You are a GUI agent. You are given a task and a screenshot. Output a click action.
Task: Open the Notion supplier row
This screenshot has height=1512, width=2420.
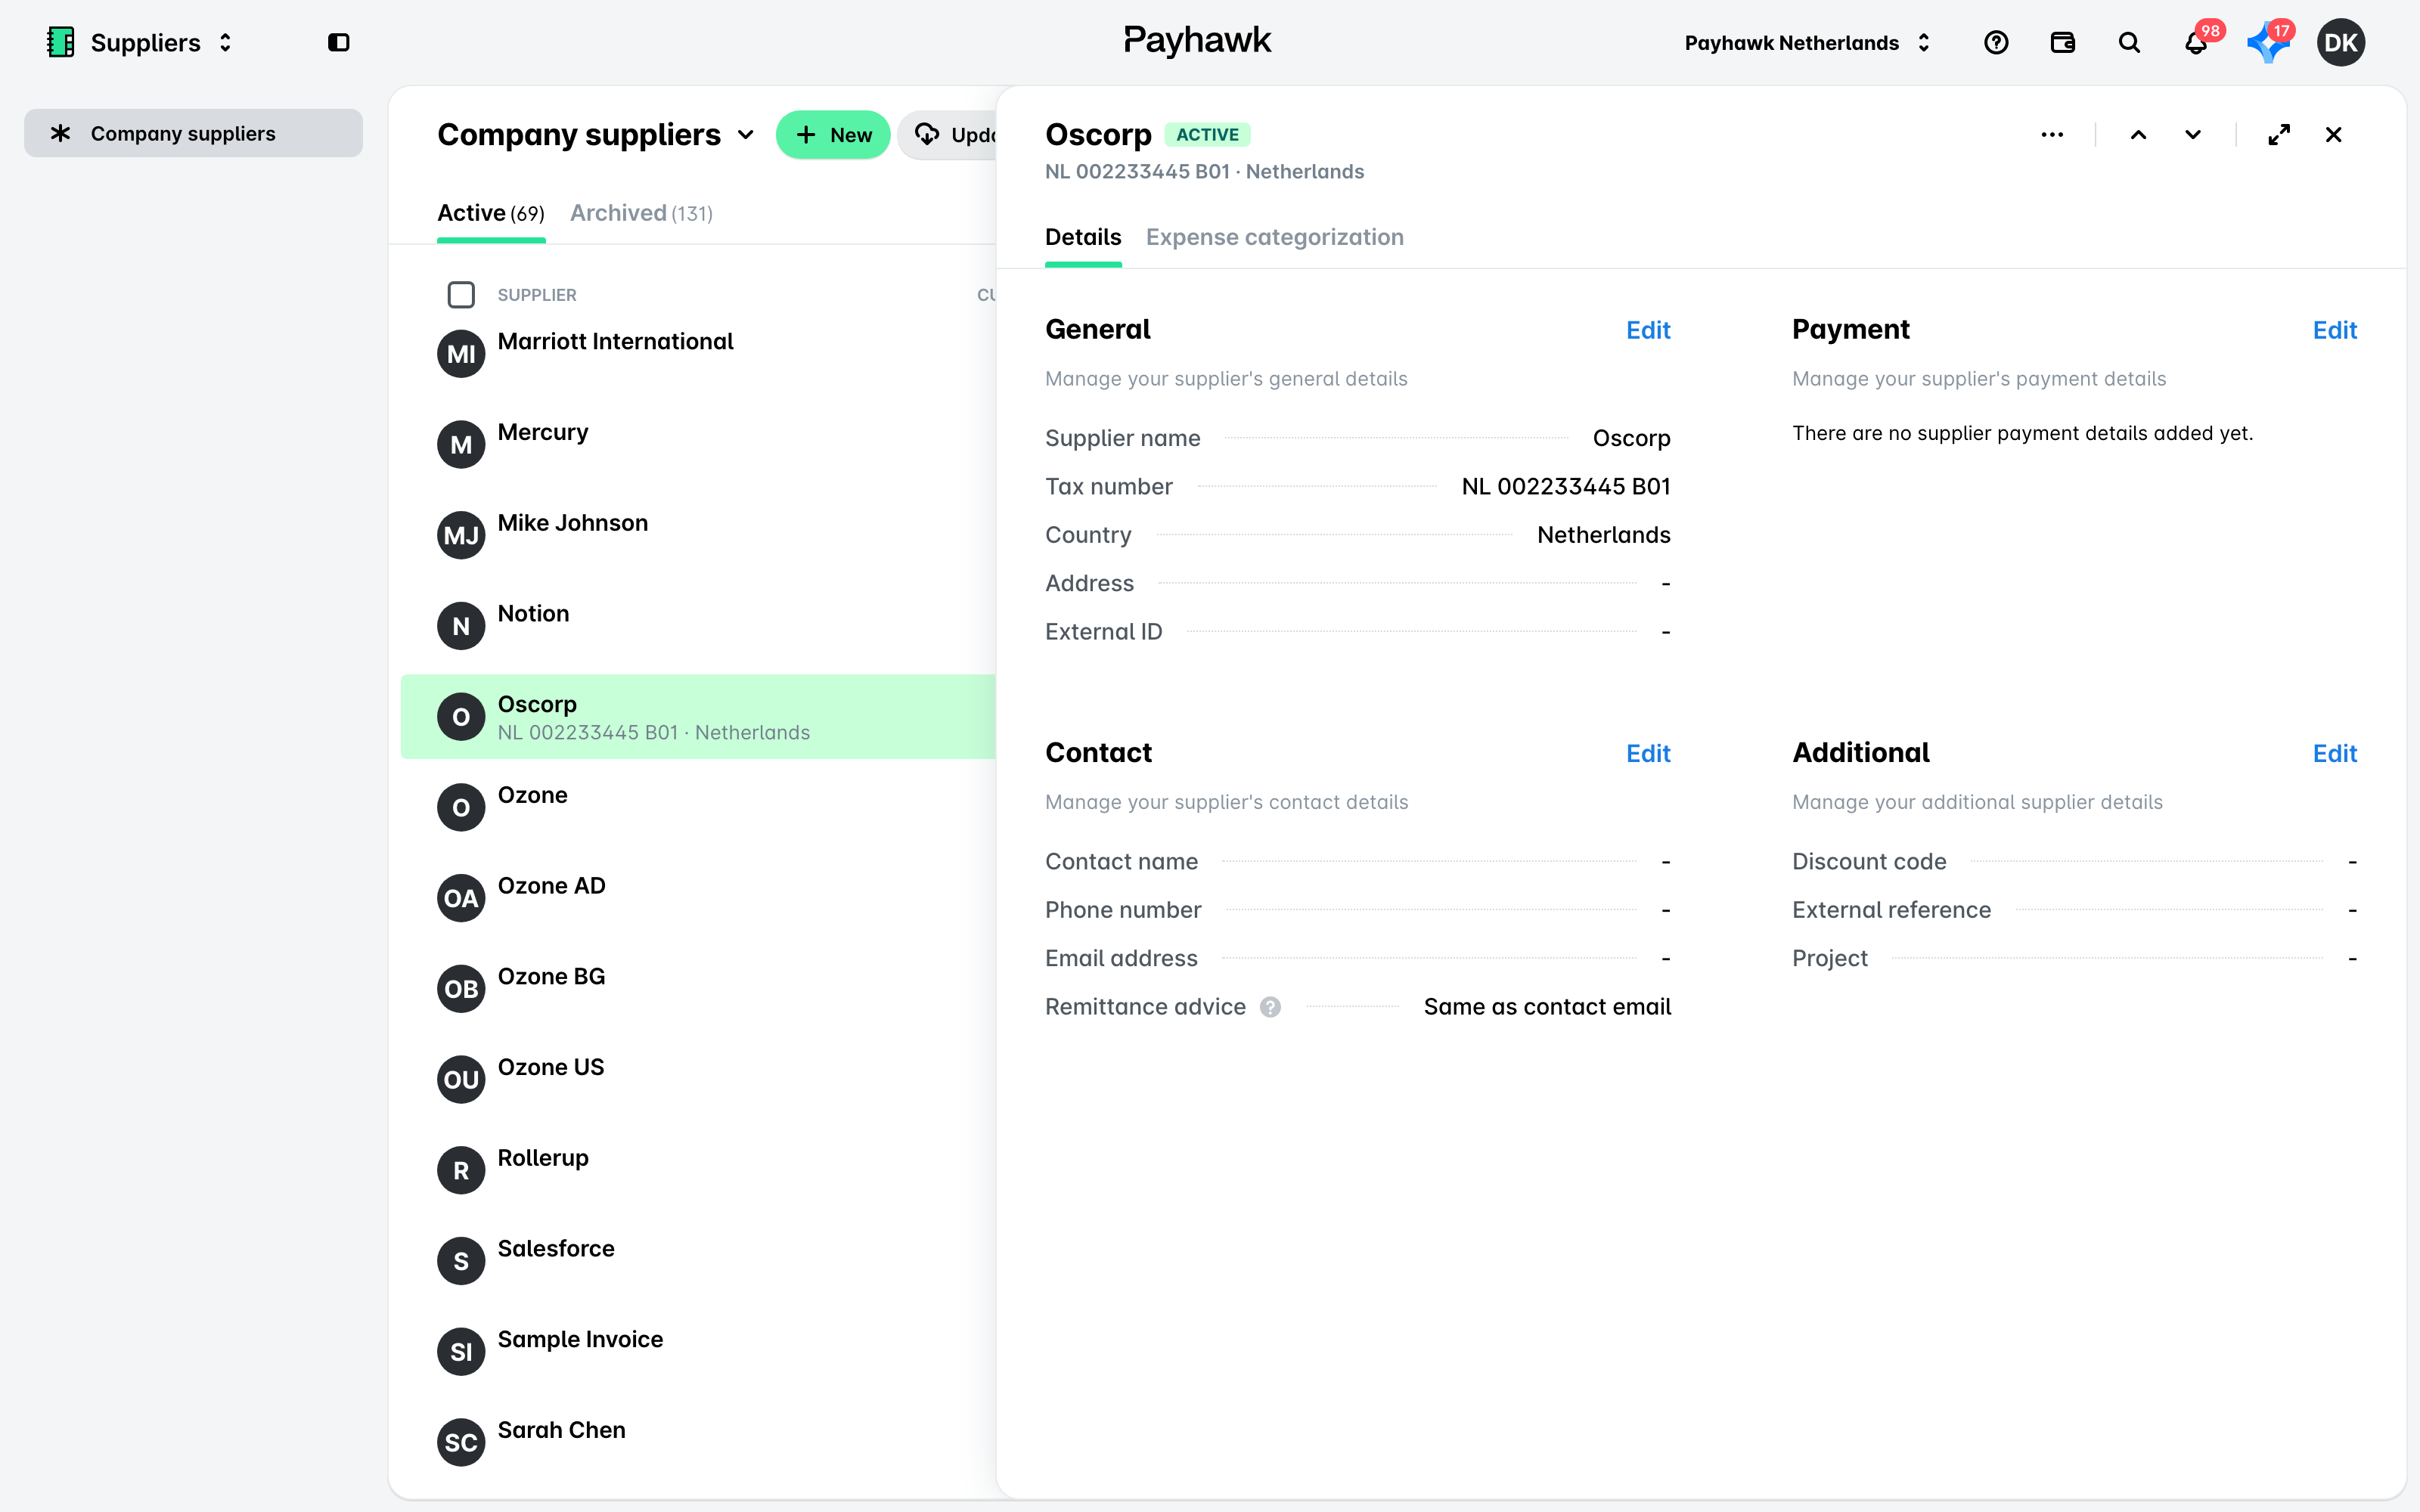[698, 626]
